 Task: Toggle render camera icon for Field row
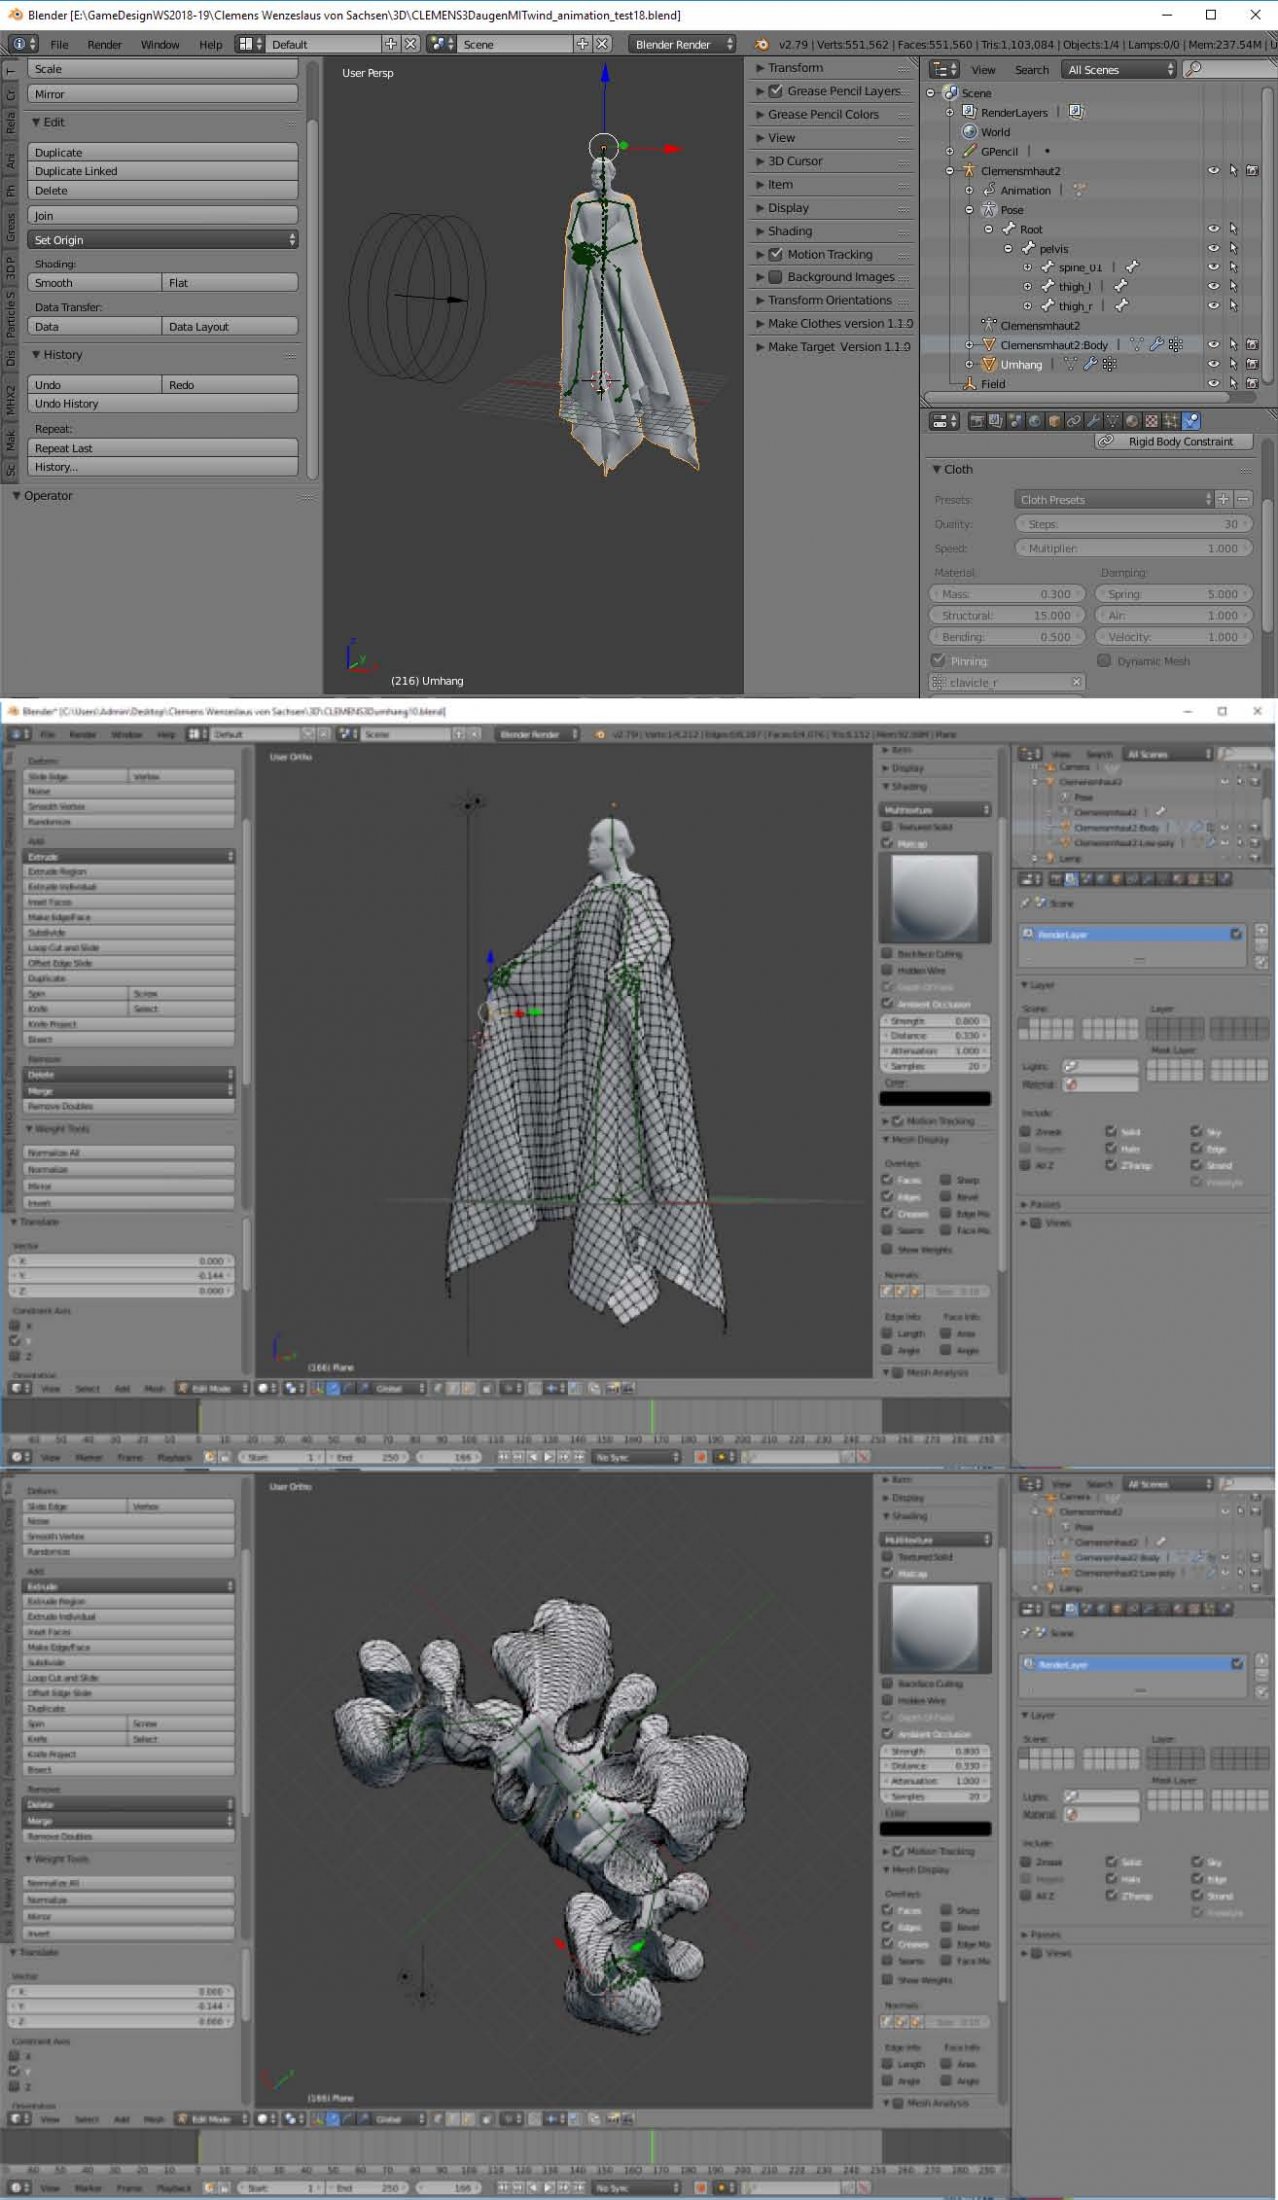1252,384
